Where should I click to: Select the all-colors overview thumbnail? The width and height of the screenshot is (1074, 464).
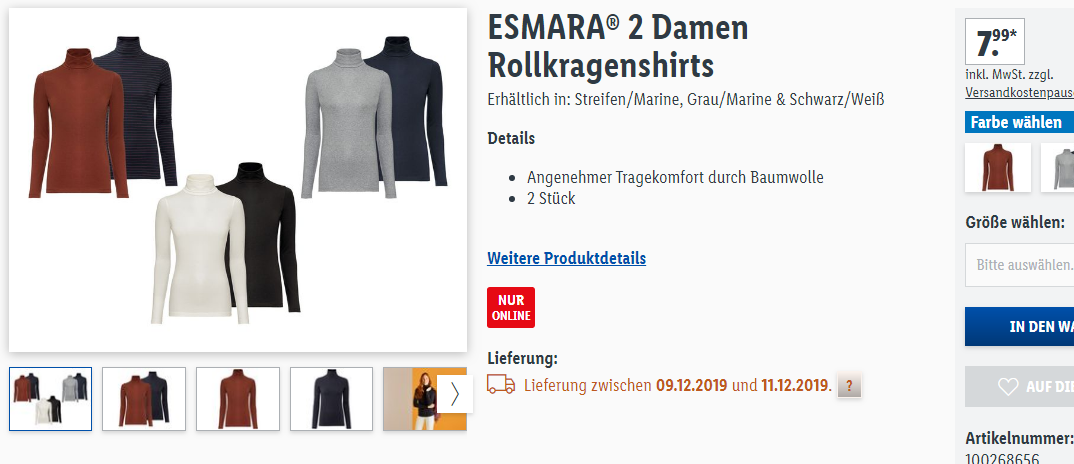(x=50, y=399)
